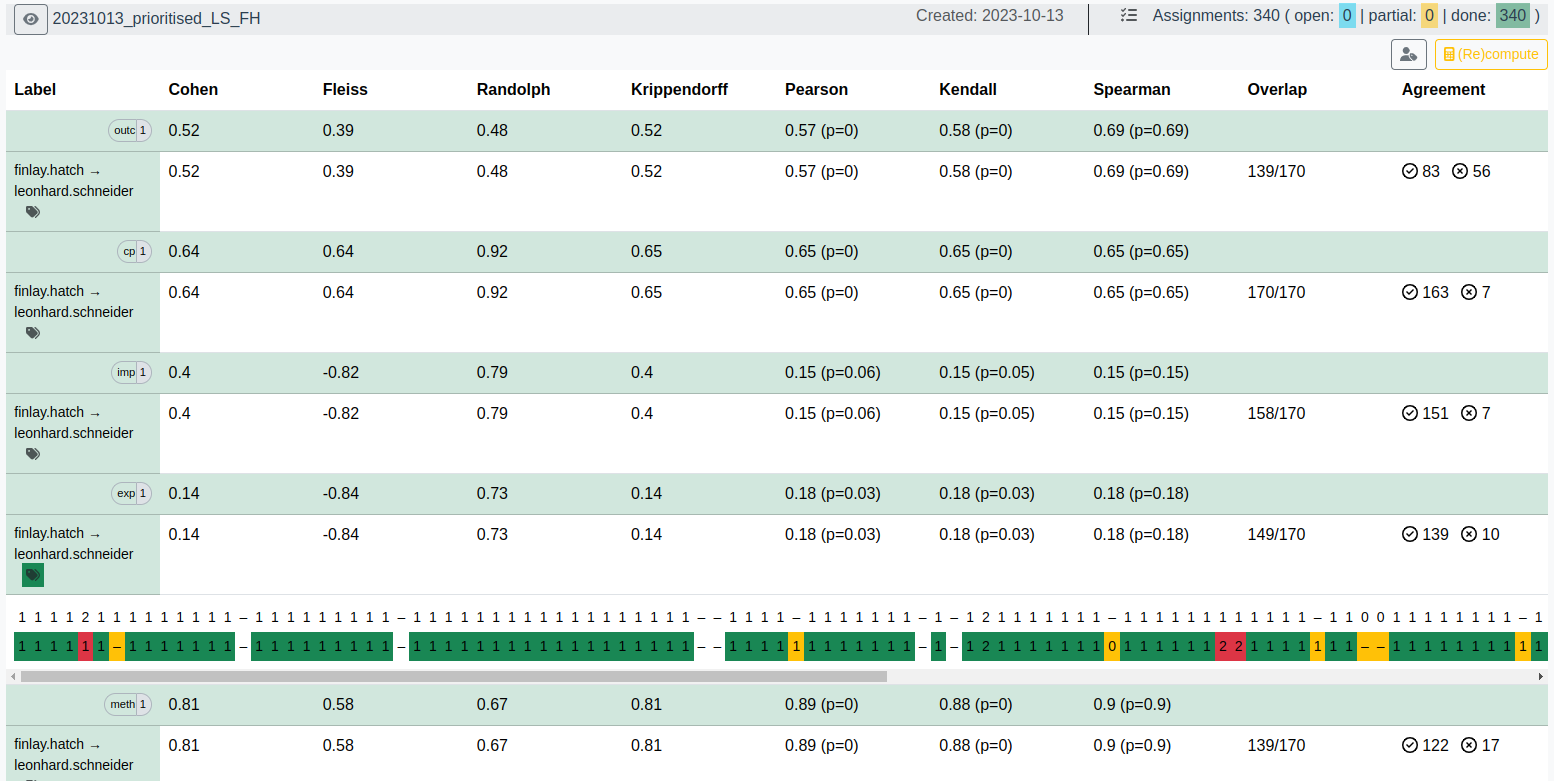This screenshot has width=1554, height=781.
Task: Click the tags icon in the imp row
Action: pos(33,454)
